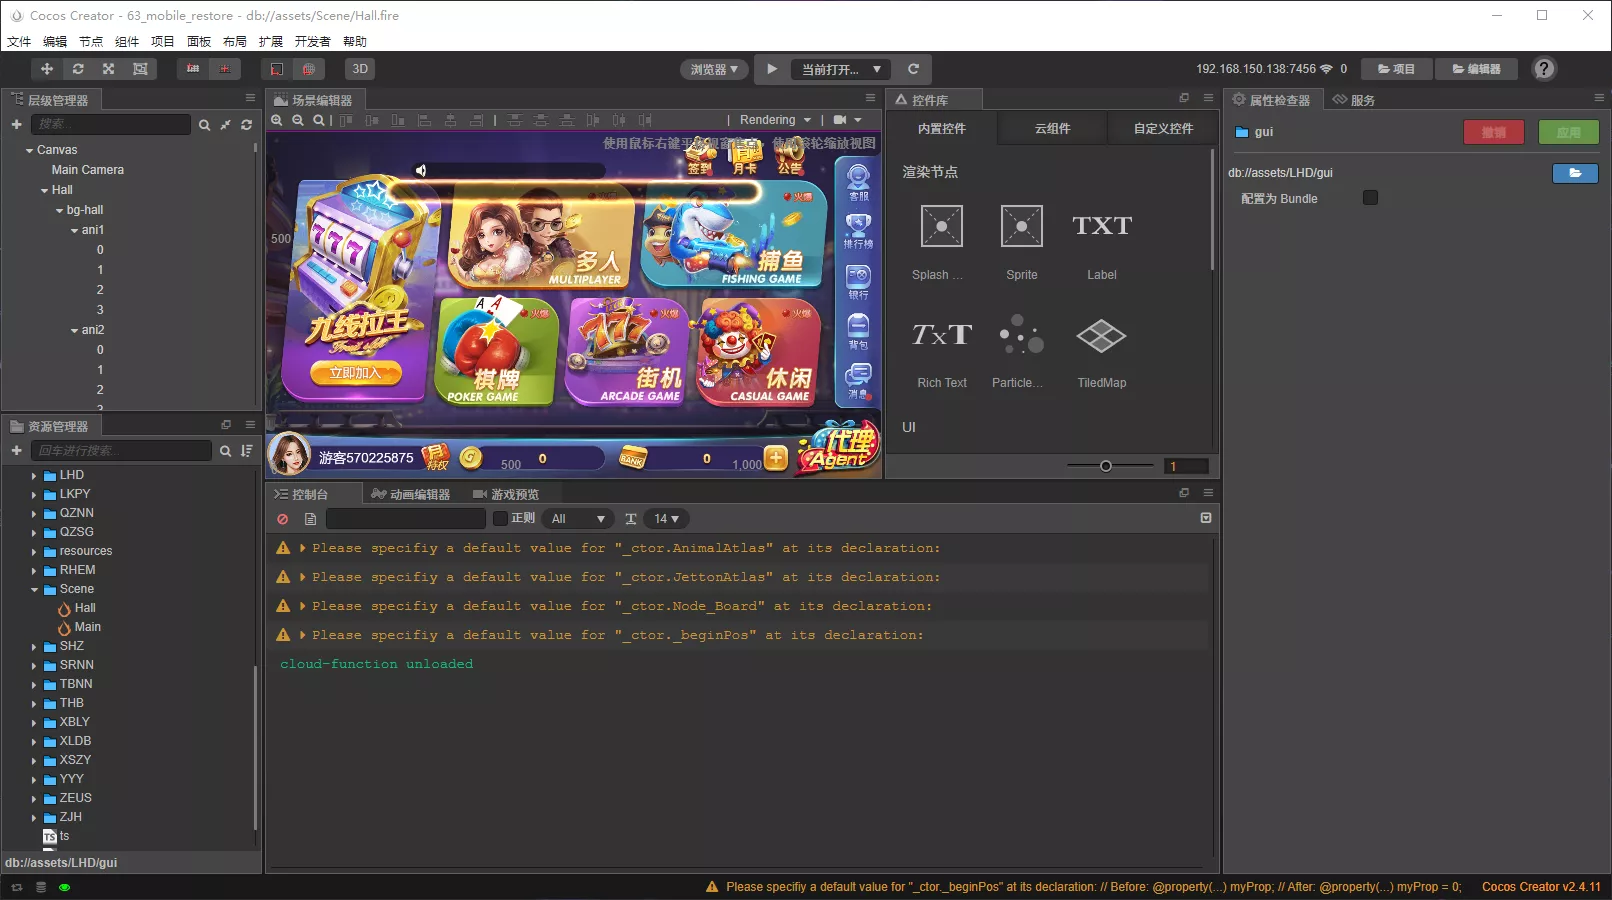Collapse the ani2 node in hierarchy
This screenshot has height=900, width=1612.
pos(74,329)
